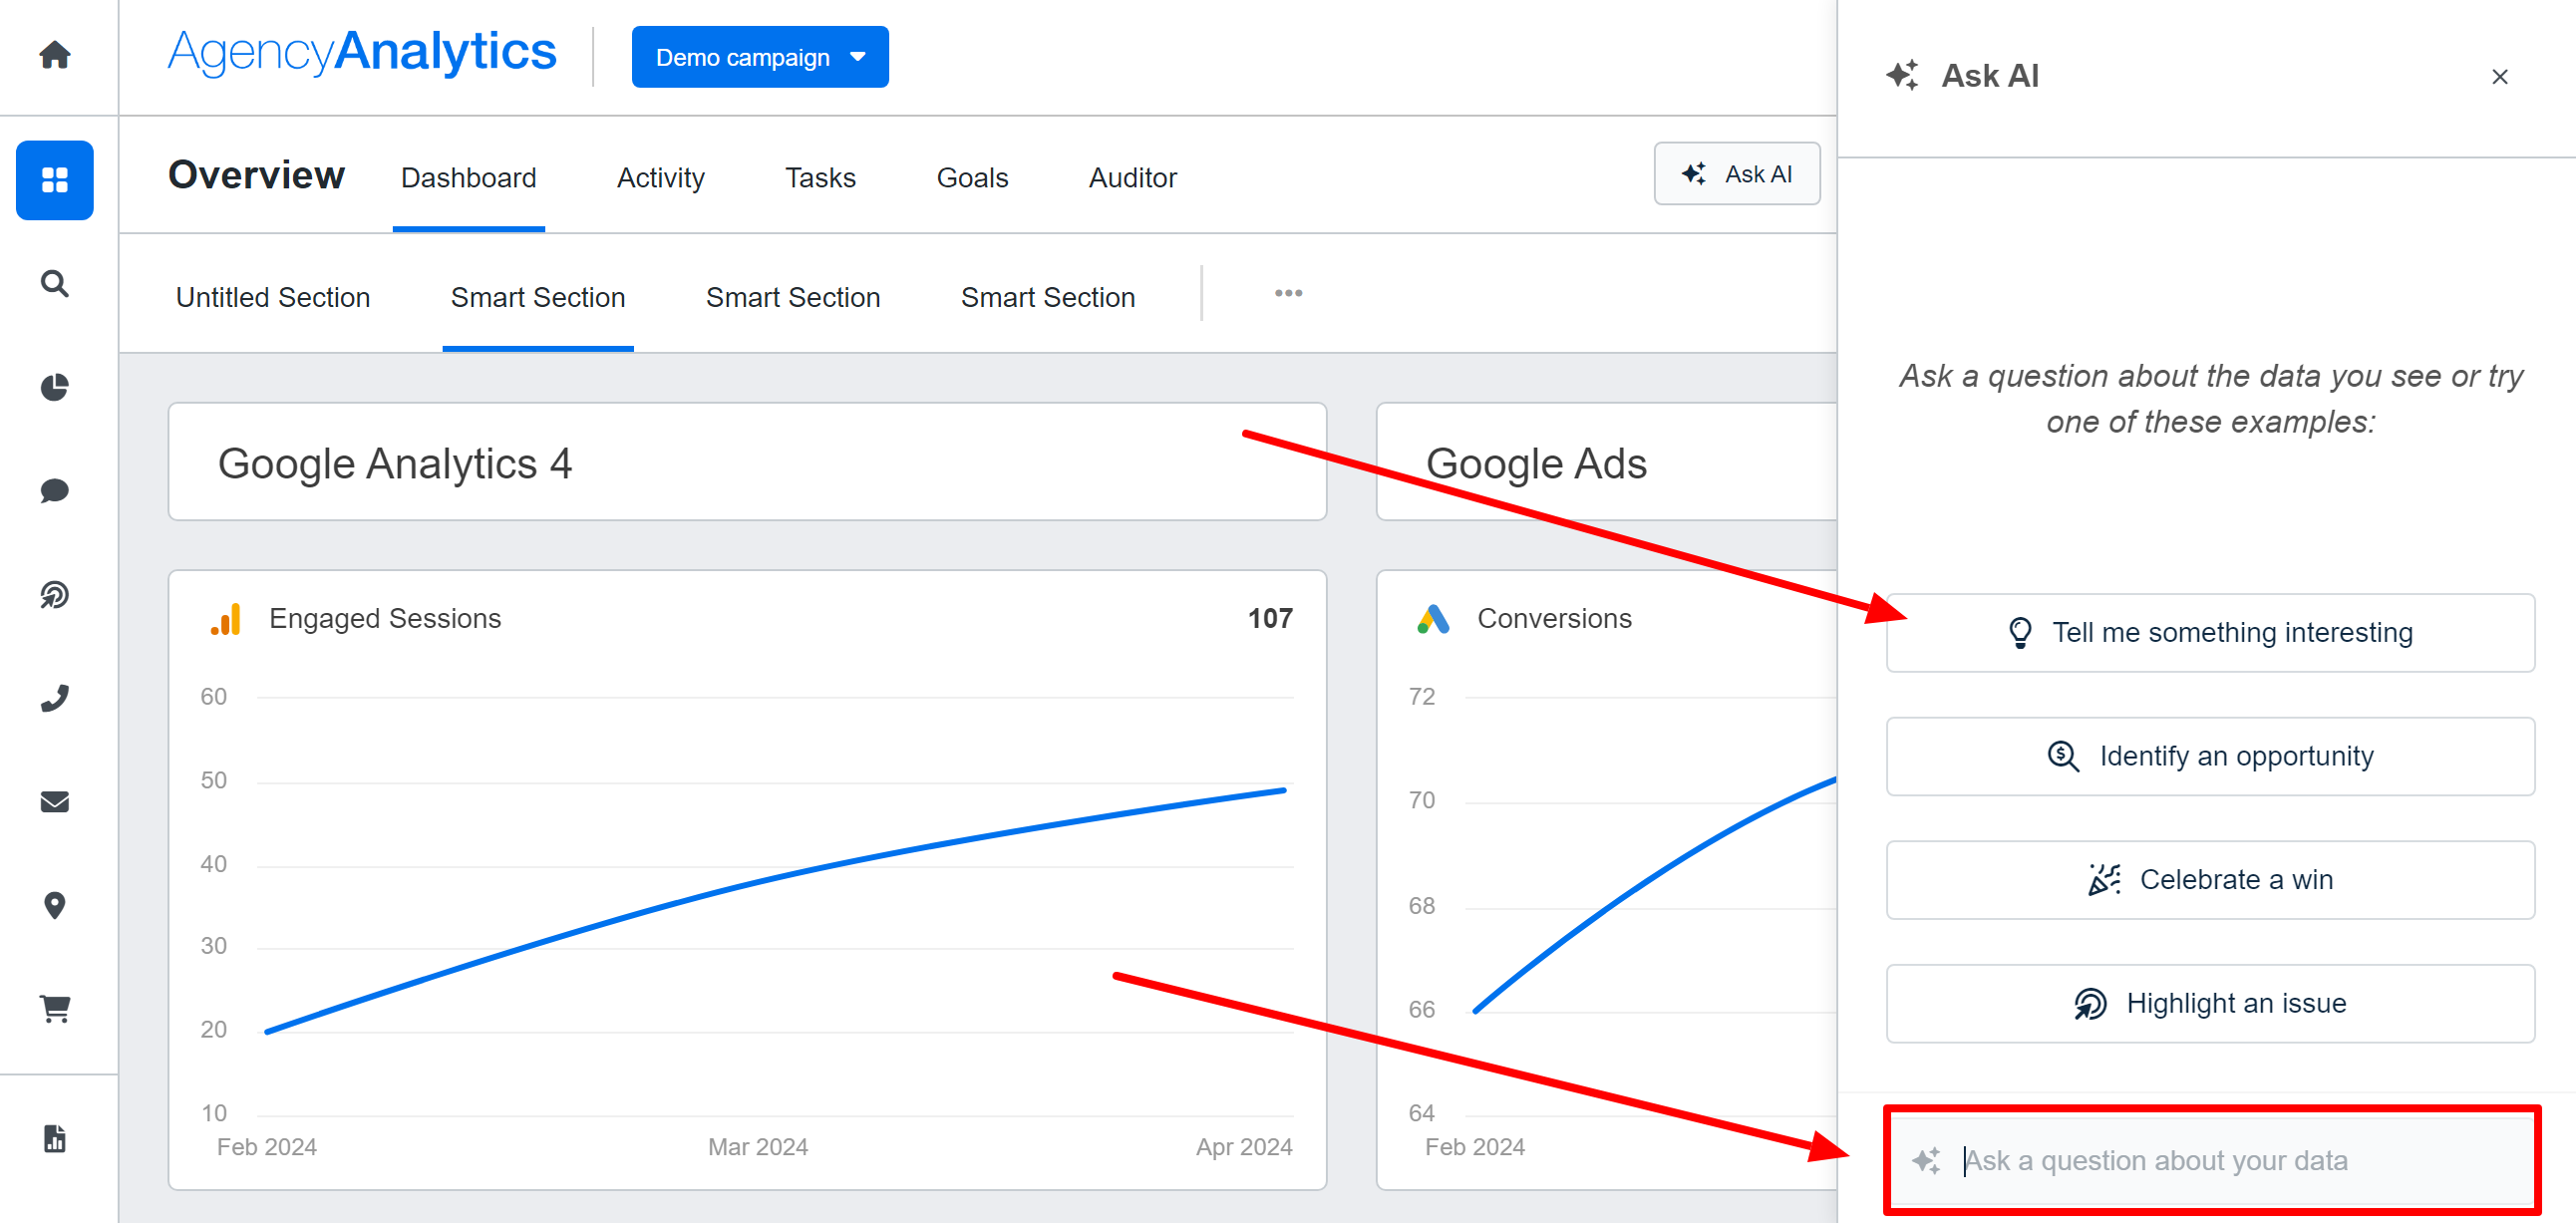The width and height of the screenshot is (2576, 1223).
Task: Open the dashboard grid icon
Action: [55, 180]
